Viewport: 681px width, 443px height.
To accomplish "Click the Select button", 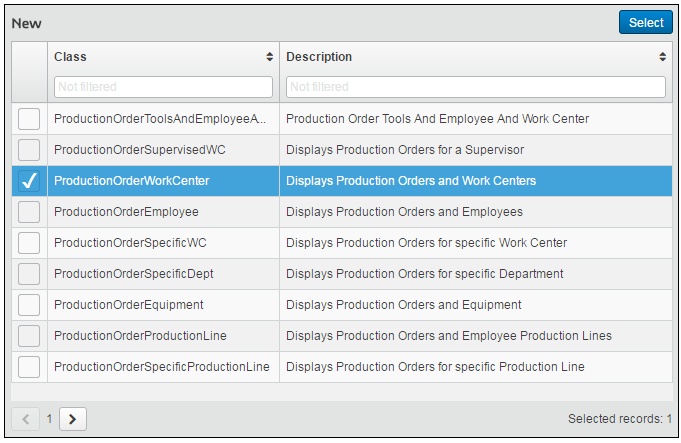I will point(645,23).
